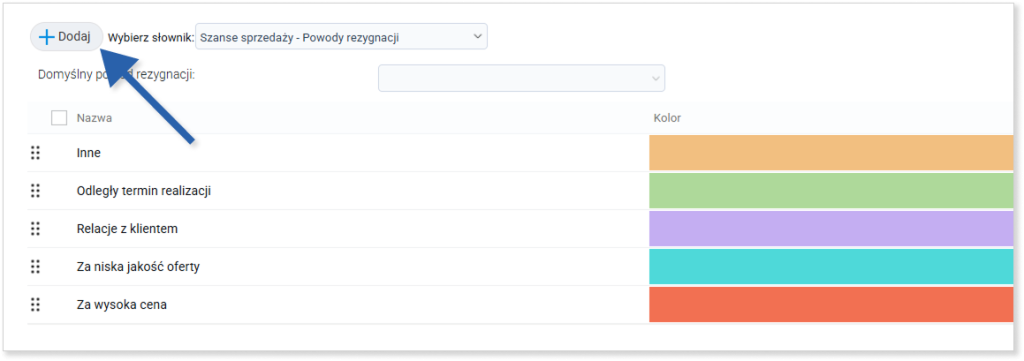Click drag handle of Za niska jakość oferty

(35, 266)
